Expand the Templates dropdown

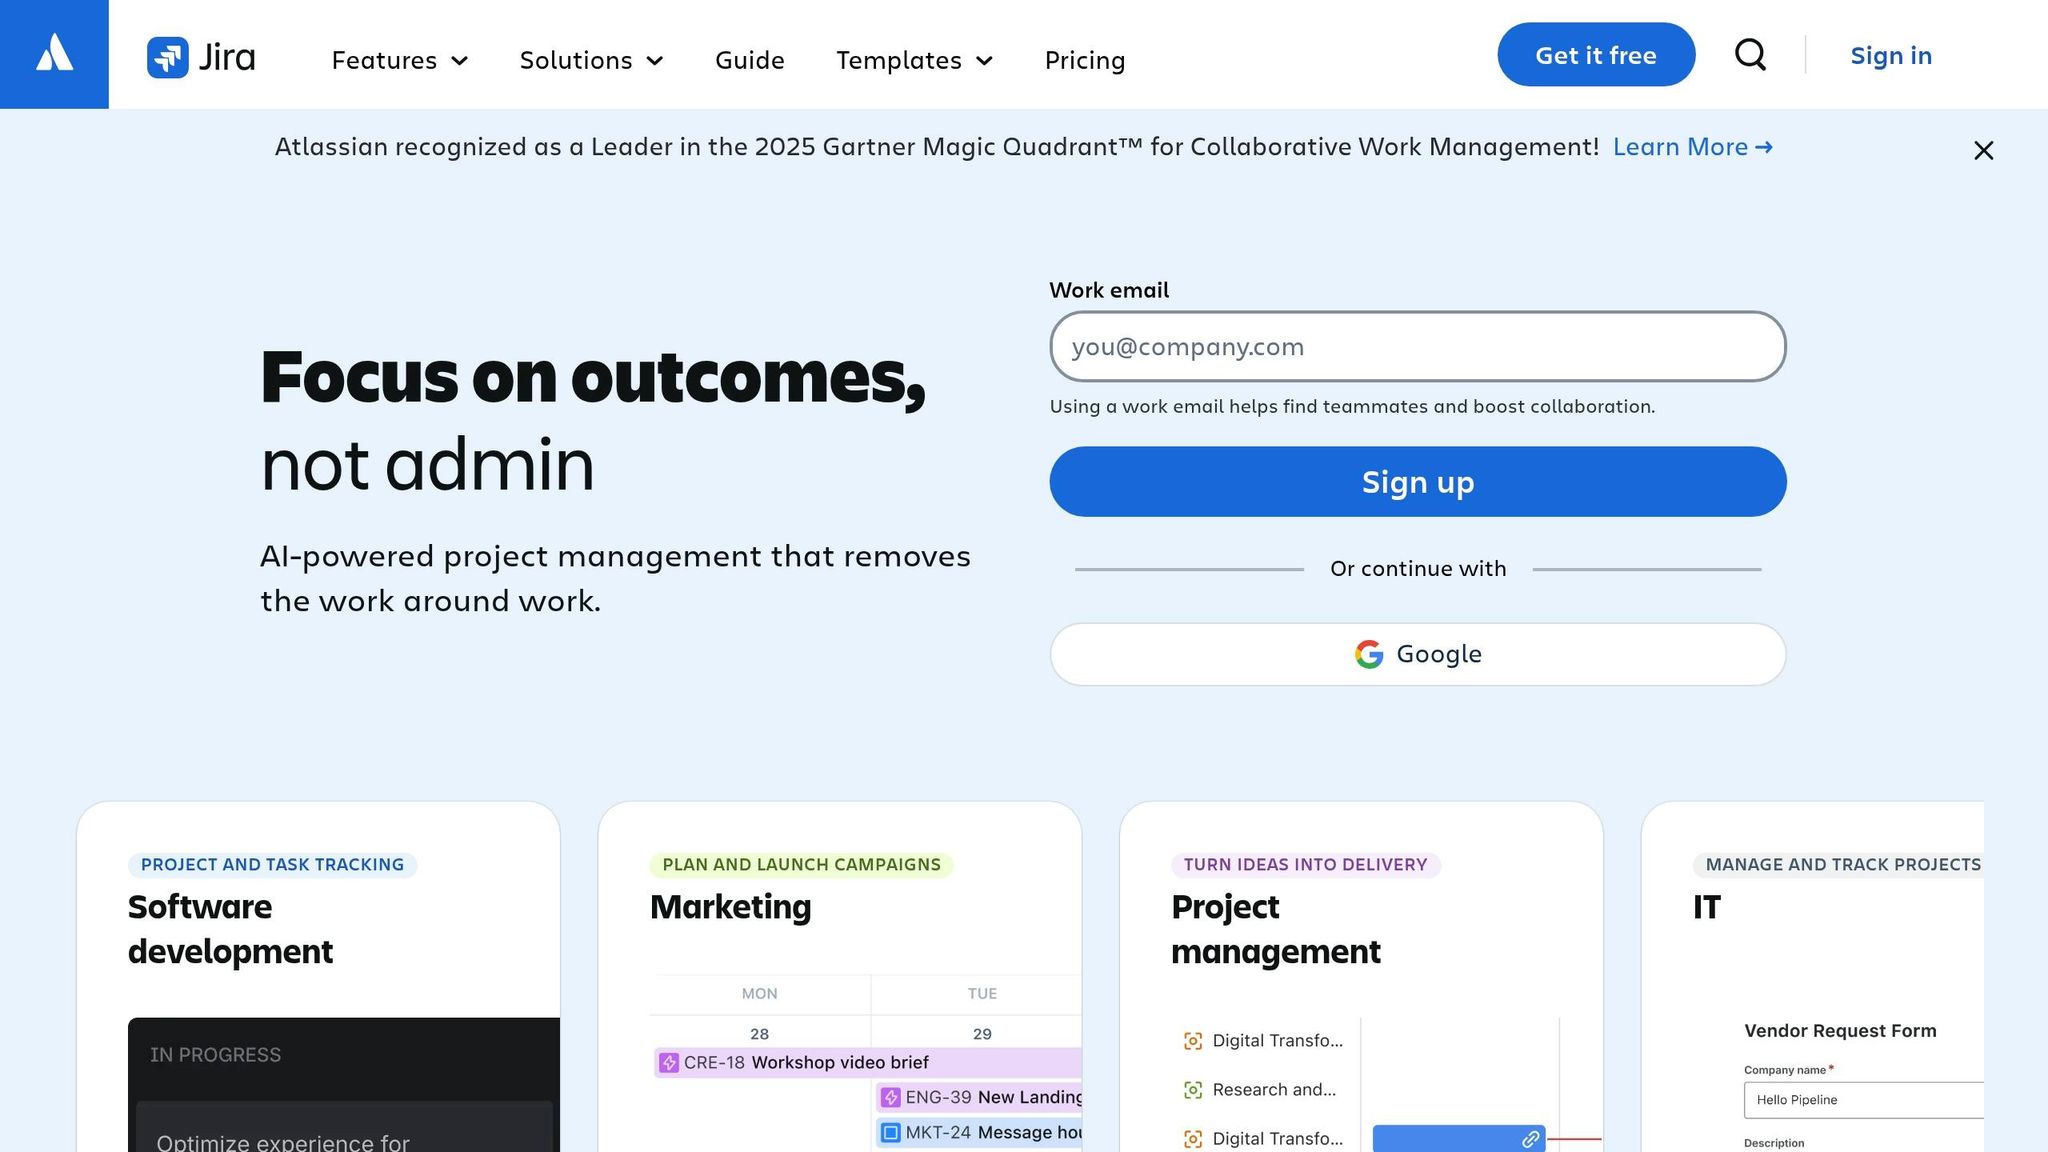coord(913,60)
